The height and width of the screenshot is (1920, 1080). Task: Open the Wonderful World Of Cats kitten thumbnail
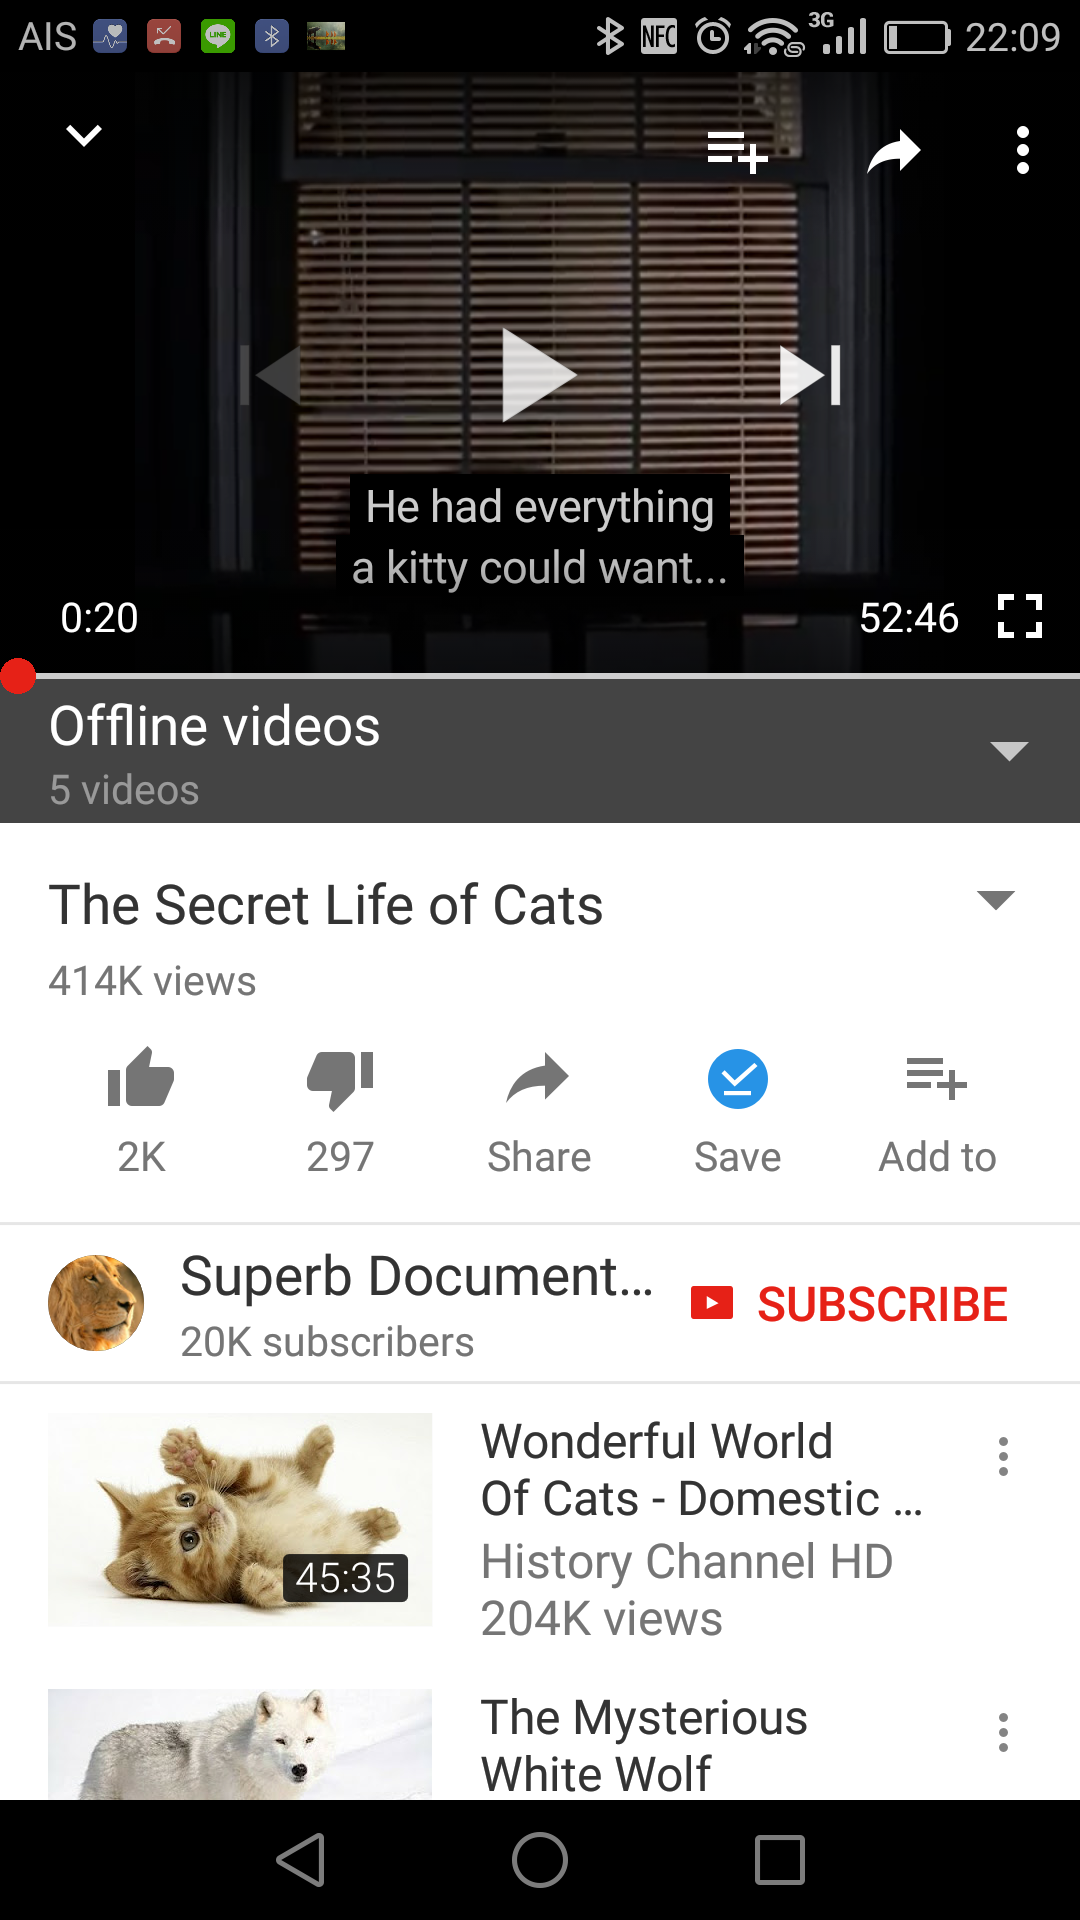[240, 1519]
